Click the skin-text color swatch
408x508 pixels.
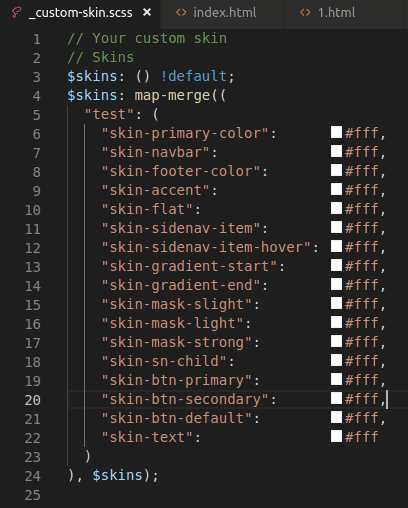[x=336, y=436]
